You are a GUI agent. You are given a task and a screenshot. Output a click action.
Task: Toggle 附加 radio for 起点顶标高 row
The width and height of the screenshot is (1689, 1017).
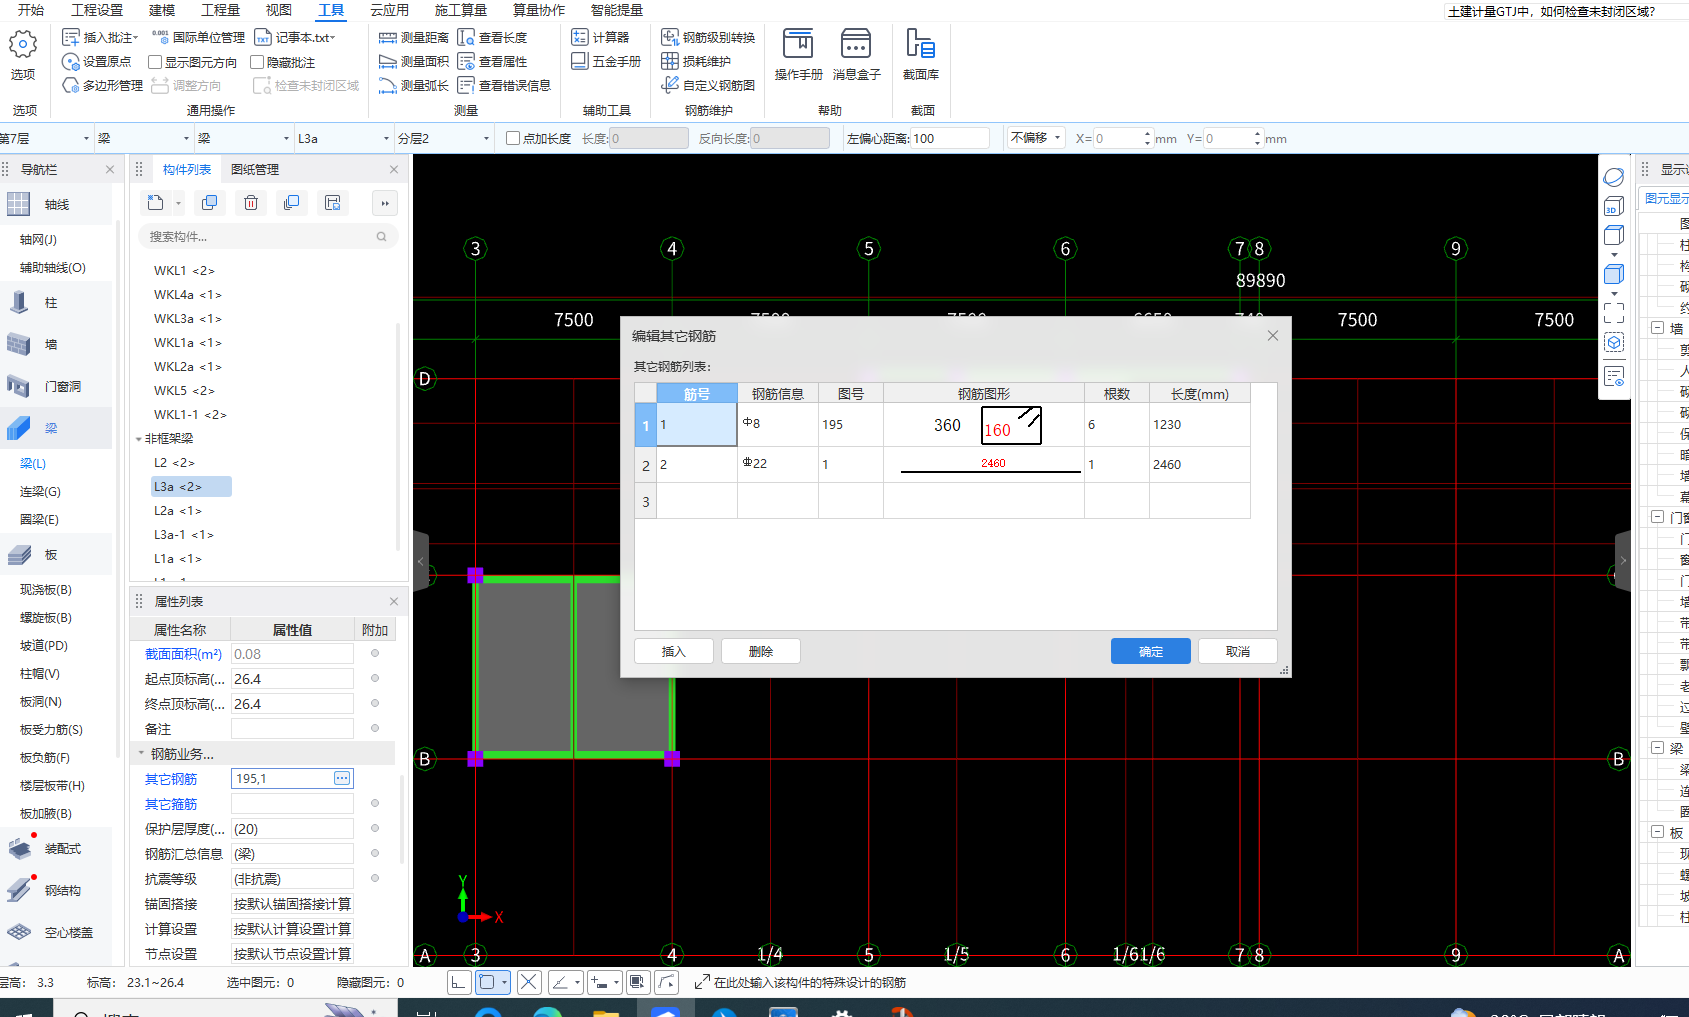[x=375, y=678]
